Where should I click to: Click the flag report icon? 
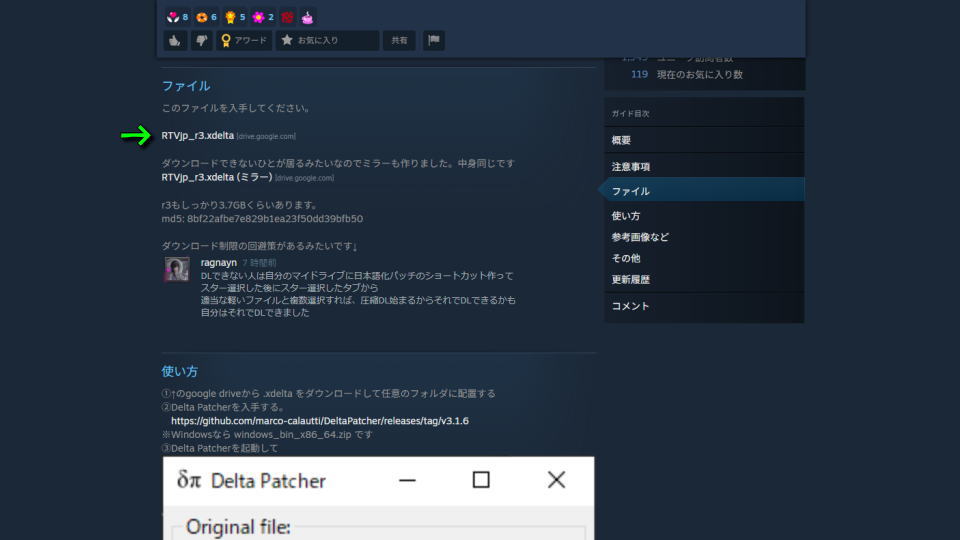(433, 40)
